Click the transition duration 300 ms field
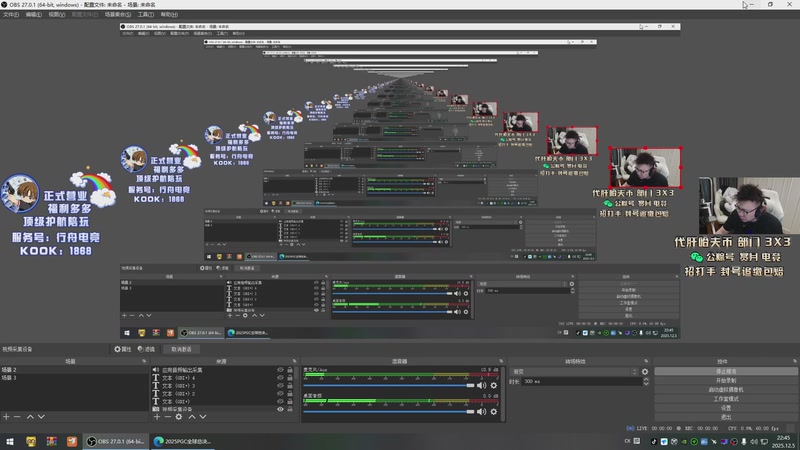Screen dimensions: 800x450 point(581,382)
